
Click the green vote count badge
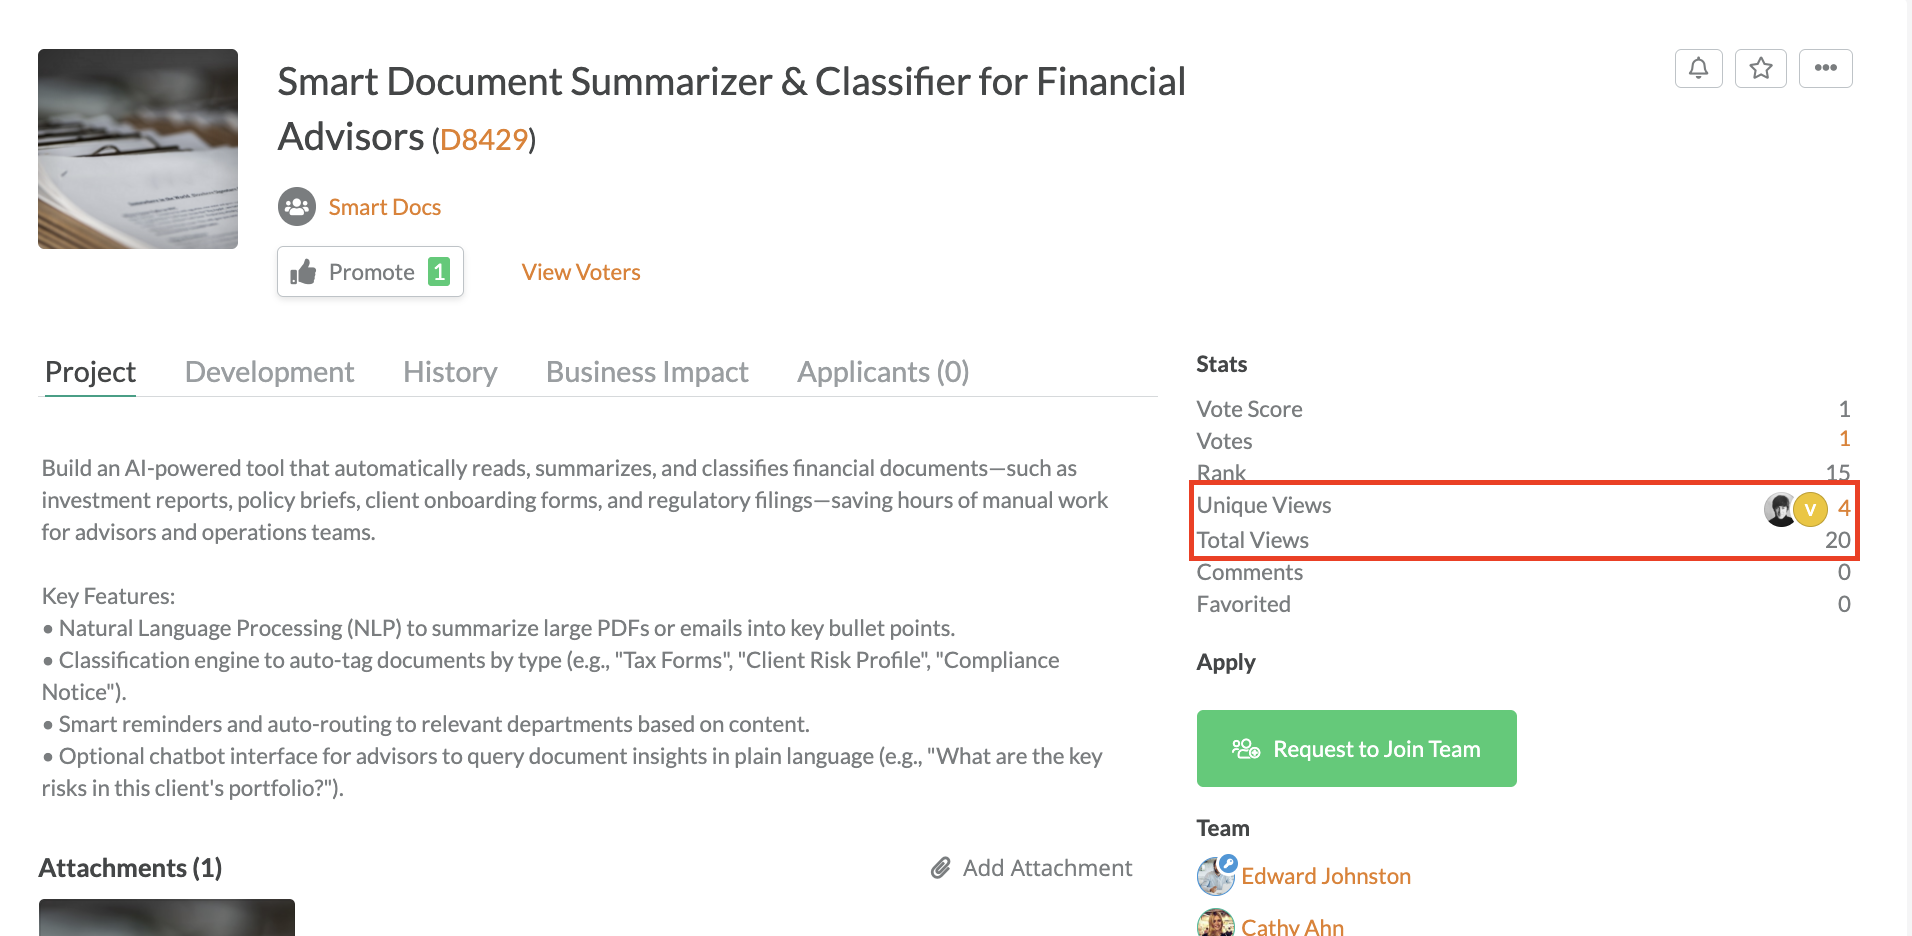[x=438, y=271]
